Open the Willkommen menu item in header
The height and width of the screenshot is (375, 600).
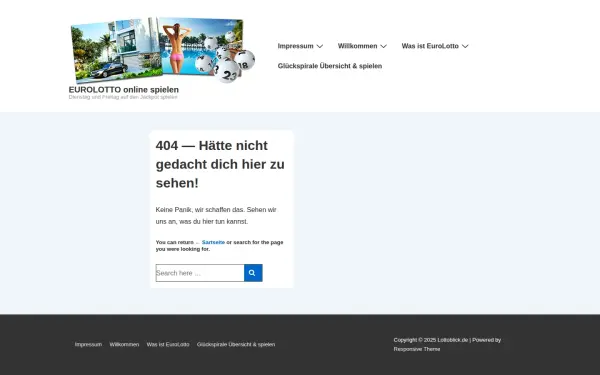(x=357, y=46)
